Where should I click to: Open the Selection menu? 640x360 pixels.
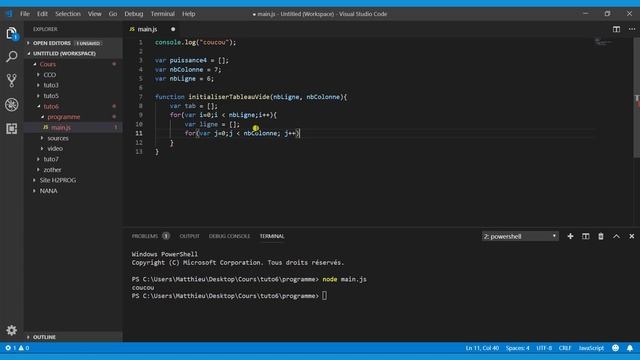point(68,13)
